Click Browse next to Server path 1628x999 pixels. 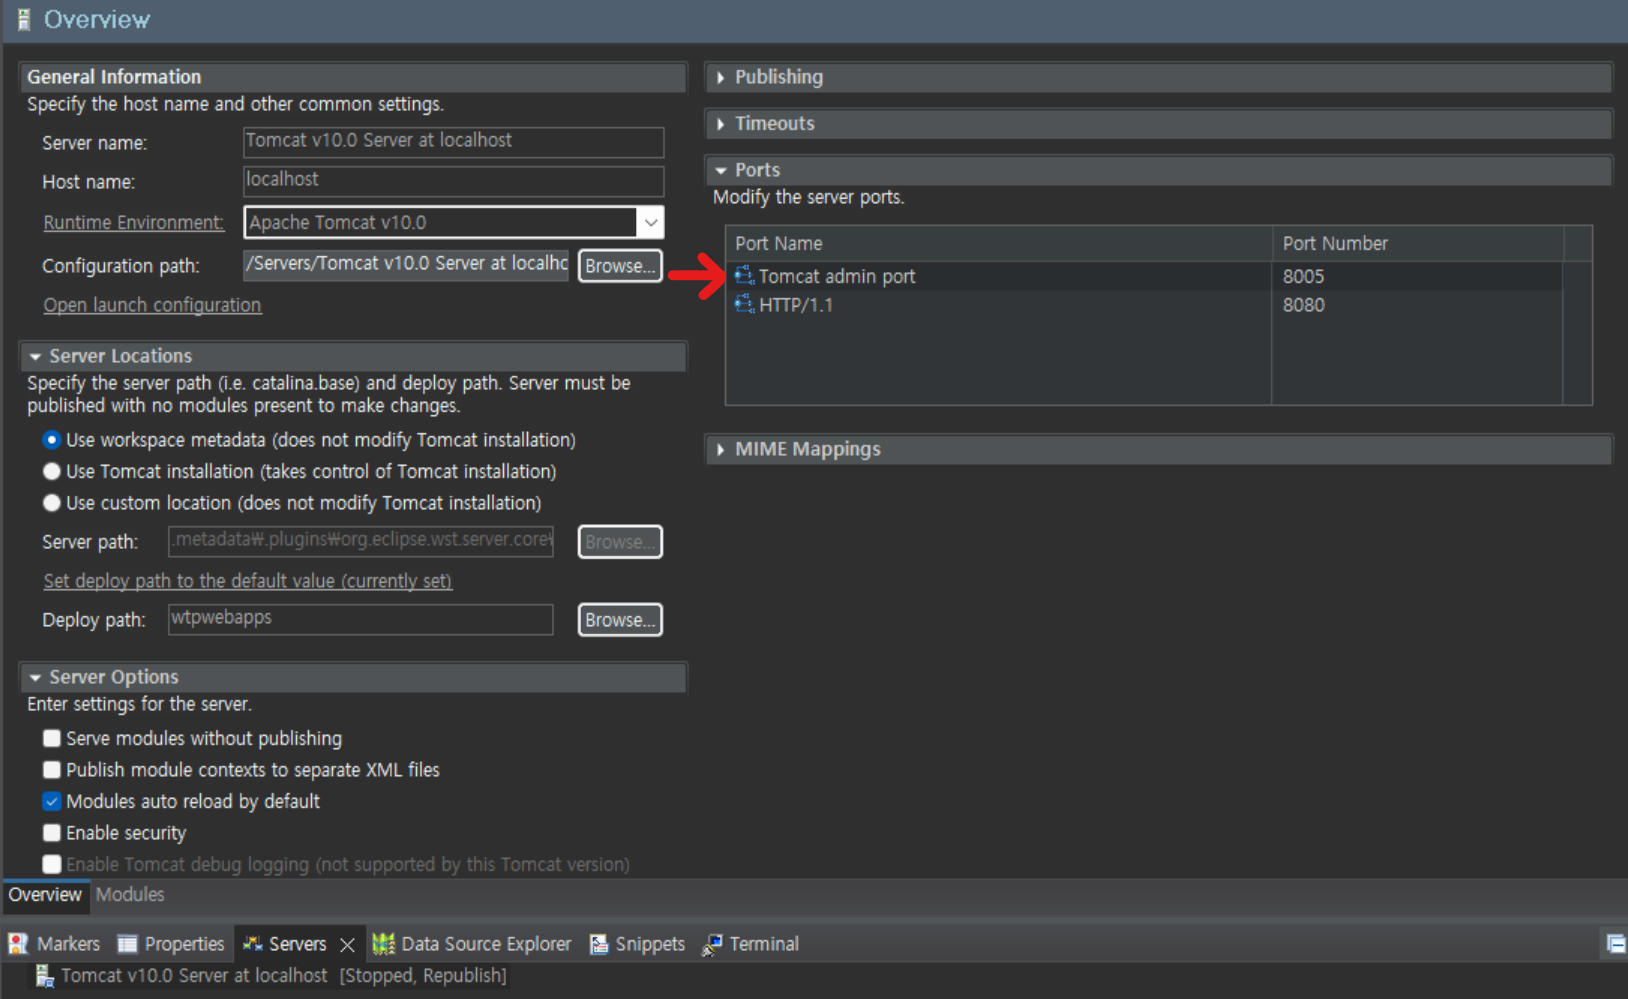(x=620, y=542)
